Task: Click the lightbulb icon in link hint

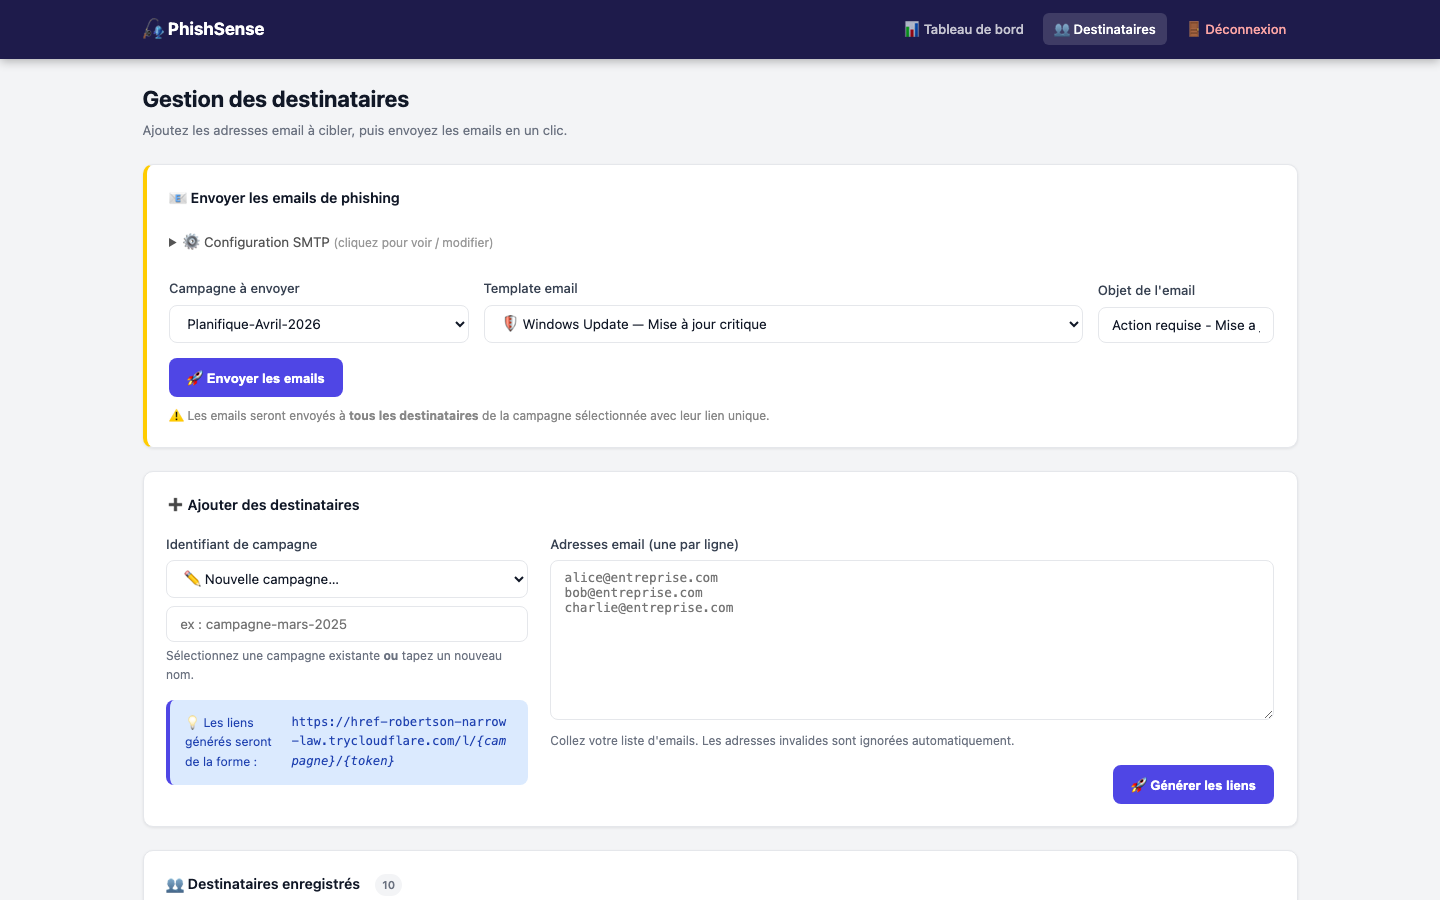Action: [192, 722]
